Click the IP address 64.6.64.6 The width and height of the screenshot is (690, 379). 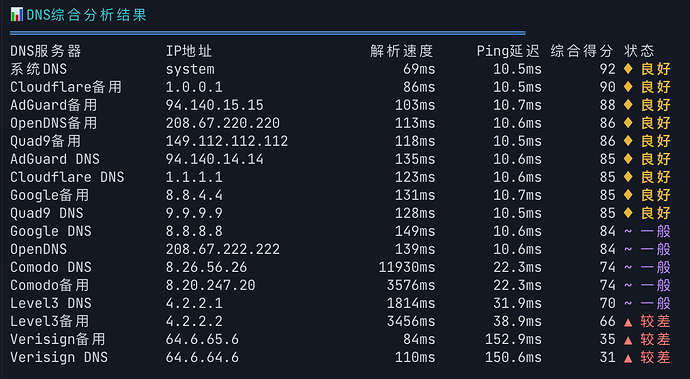(x=202, y=358)
